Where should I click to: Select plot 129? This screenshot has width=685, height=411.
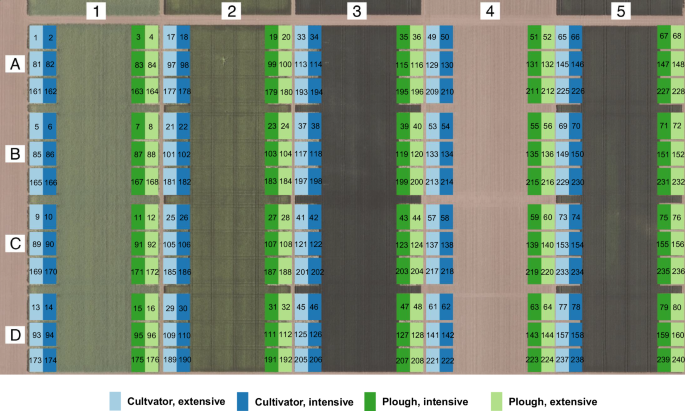(x=432, y=65)
